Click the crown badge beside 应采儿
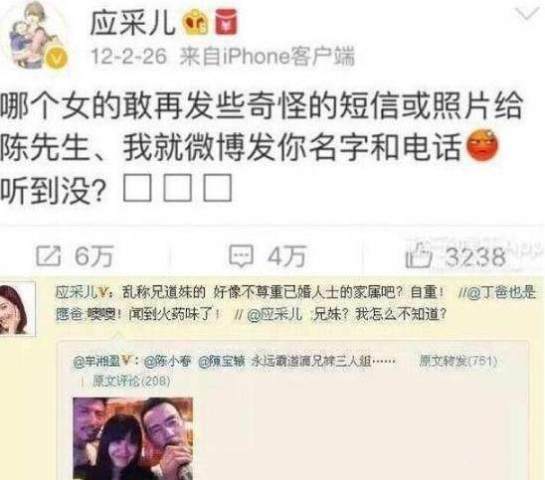The width and height of the screenshot is (545, 480). [196, 22]
